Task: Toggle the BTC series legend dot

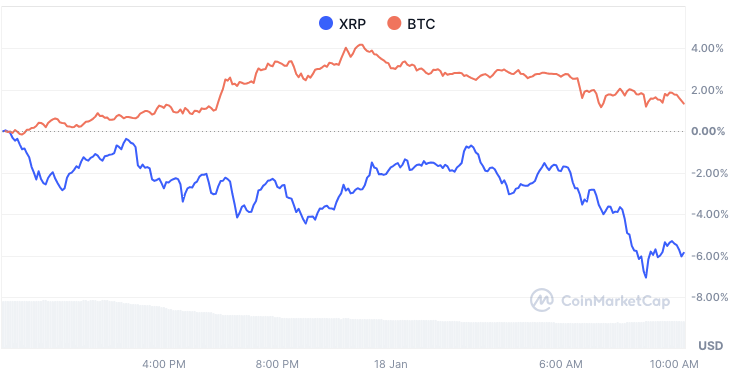Action: 394,23
